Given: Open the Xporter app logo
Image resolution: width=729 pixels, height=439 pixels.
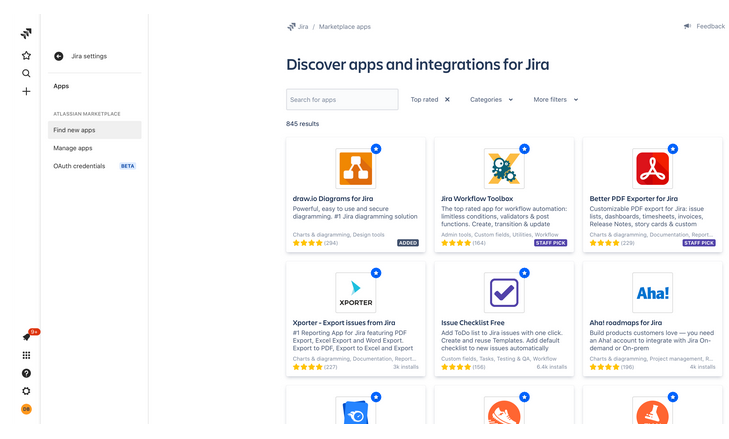Looking at the screenshot, I should tap(356, 293).
